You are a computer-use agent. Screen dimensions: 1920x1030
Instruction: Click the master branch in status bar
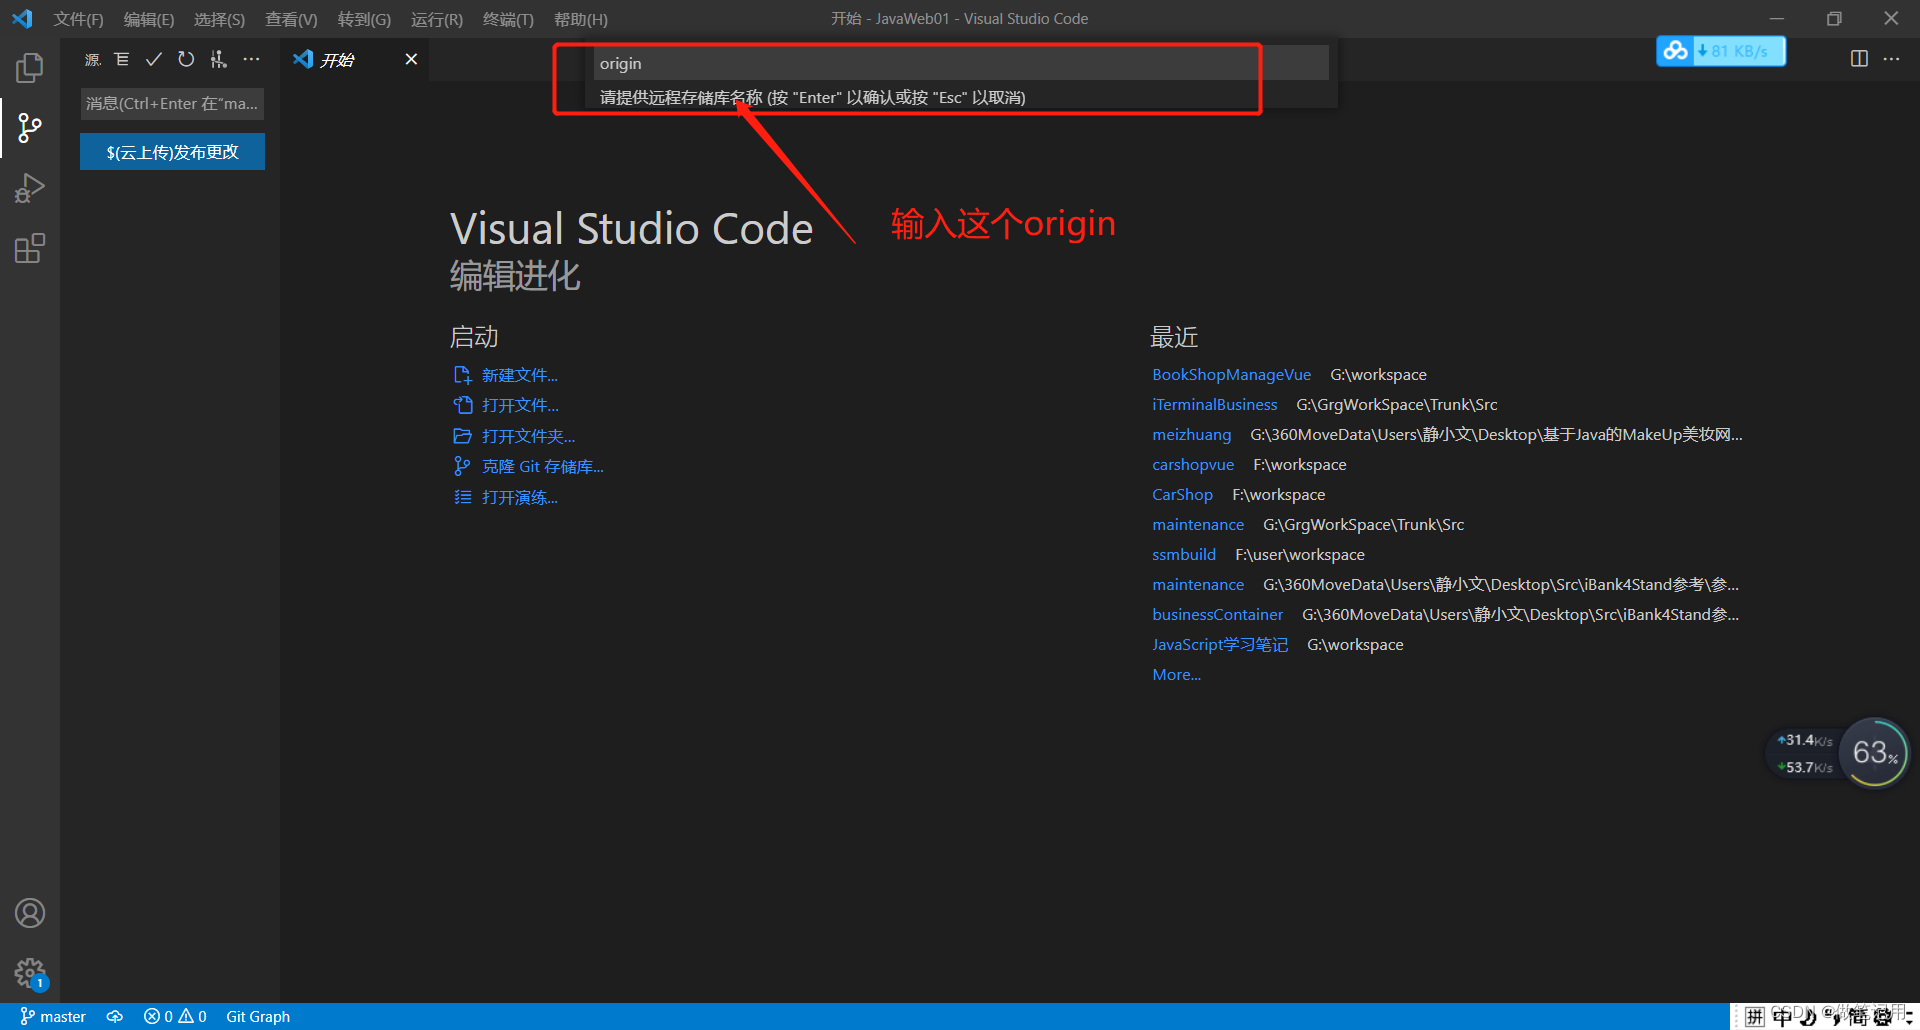coord(53,1016)
